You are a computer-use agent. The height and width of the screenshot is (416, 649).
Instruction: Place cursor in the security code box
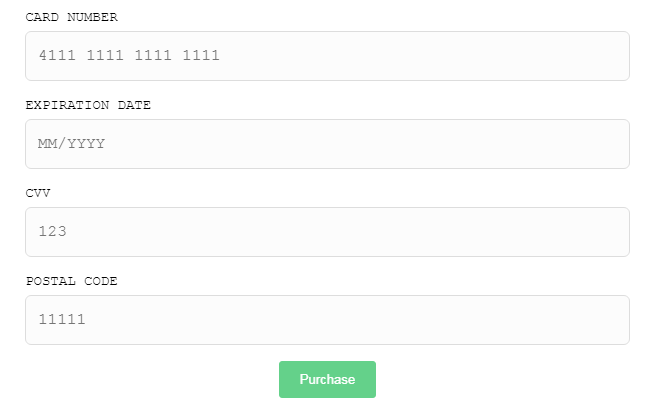[327, 232]
